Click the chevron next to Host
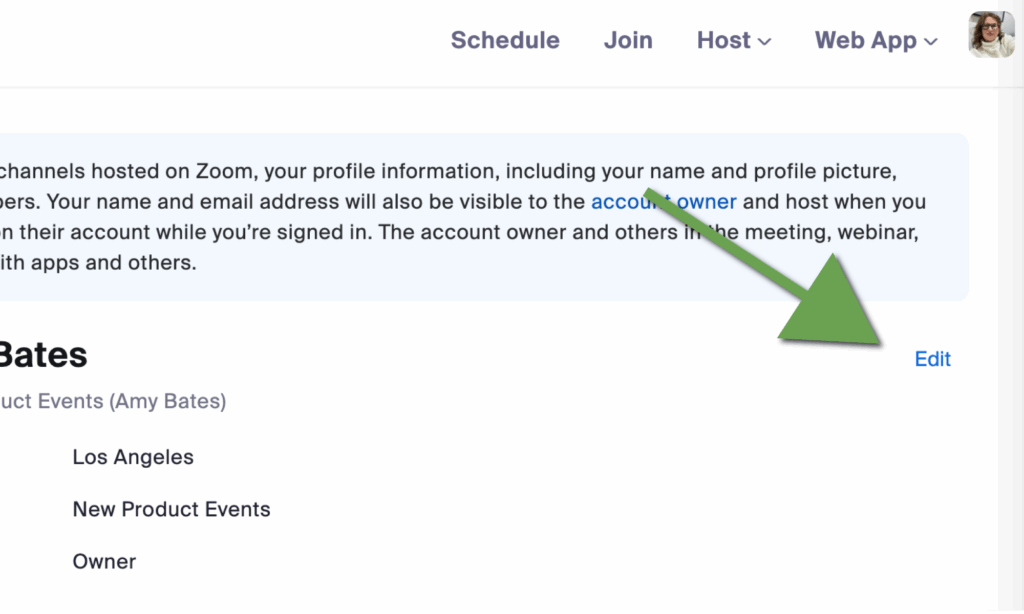This screenshot has width=1024, height=614. pyautogui.click(x=765, y=42)
